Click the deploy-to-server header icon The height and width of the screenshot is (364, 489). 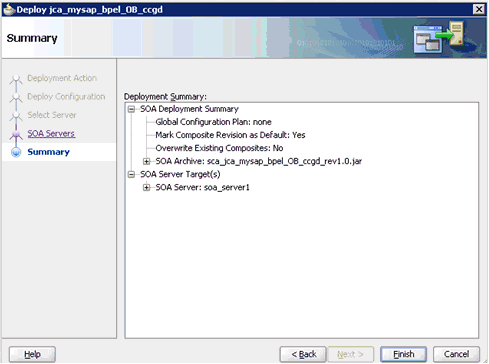tap(439, 37)
